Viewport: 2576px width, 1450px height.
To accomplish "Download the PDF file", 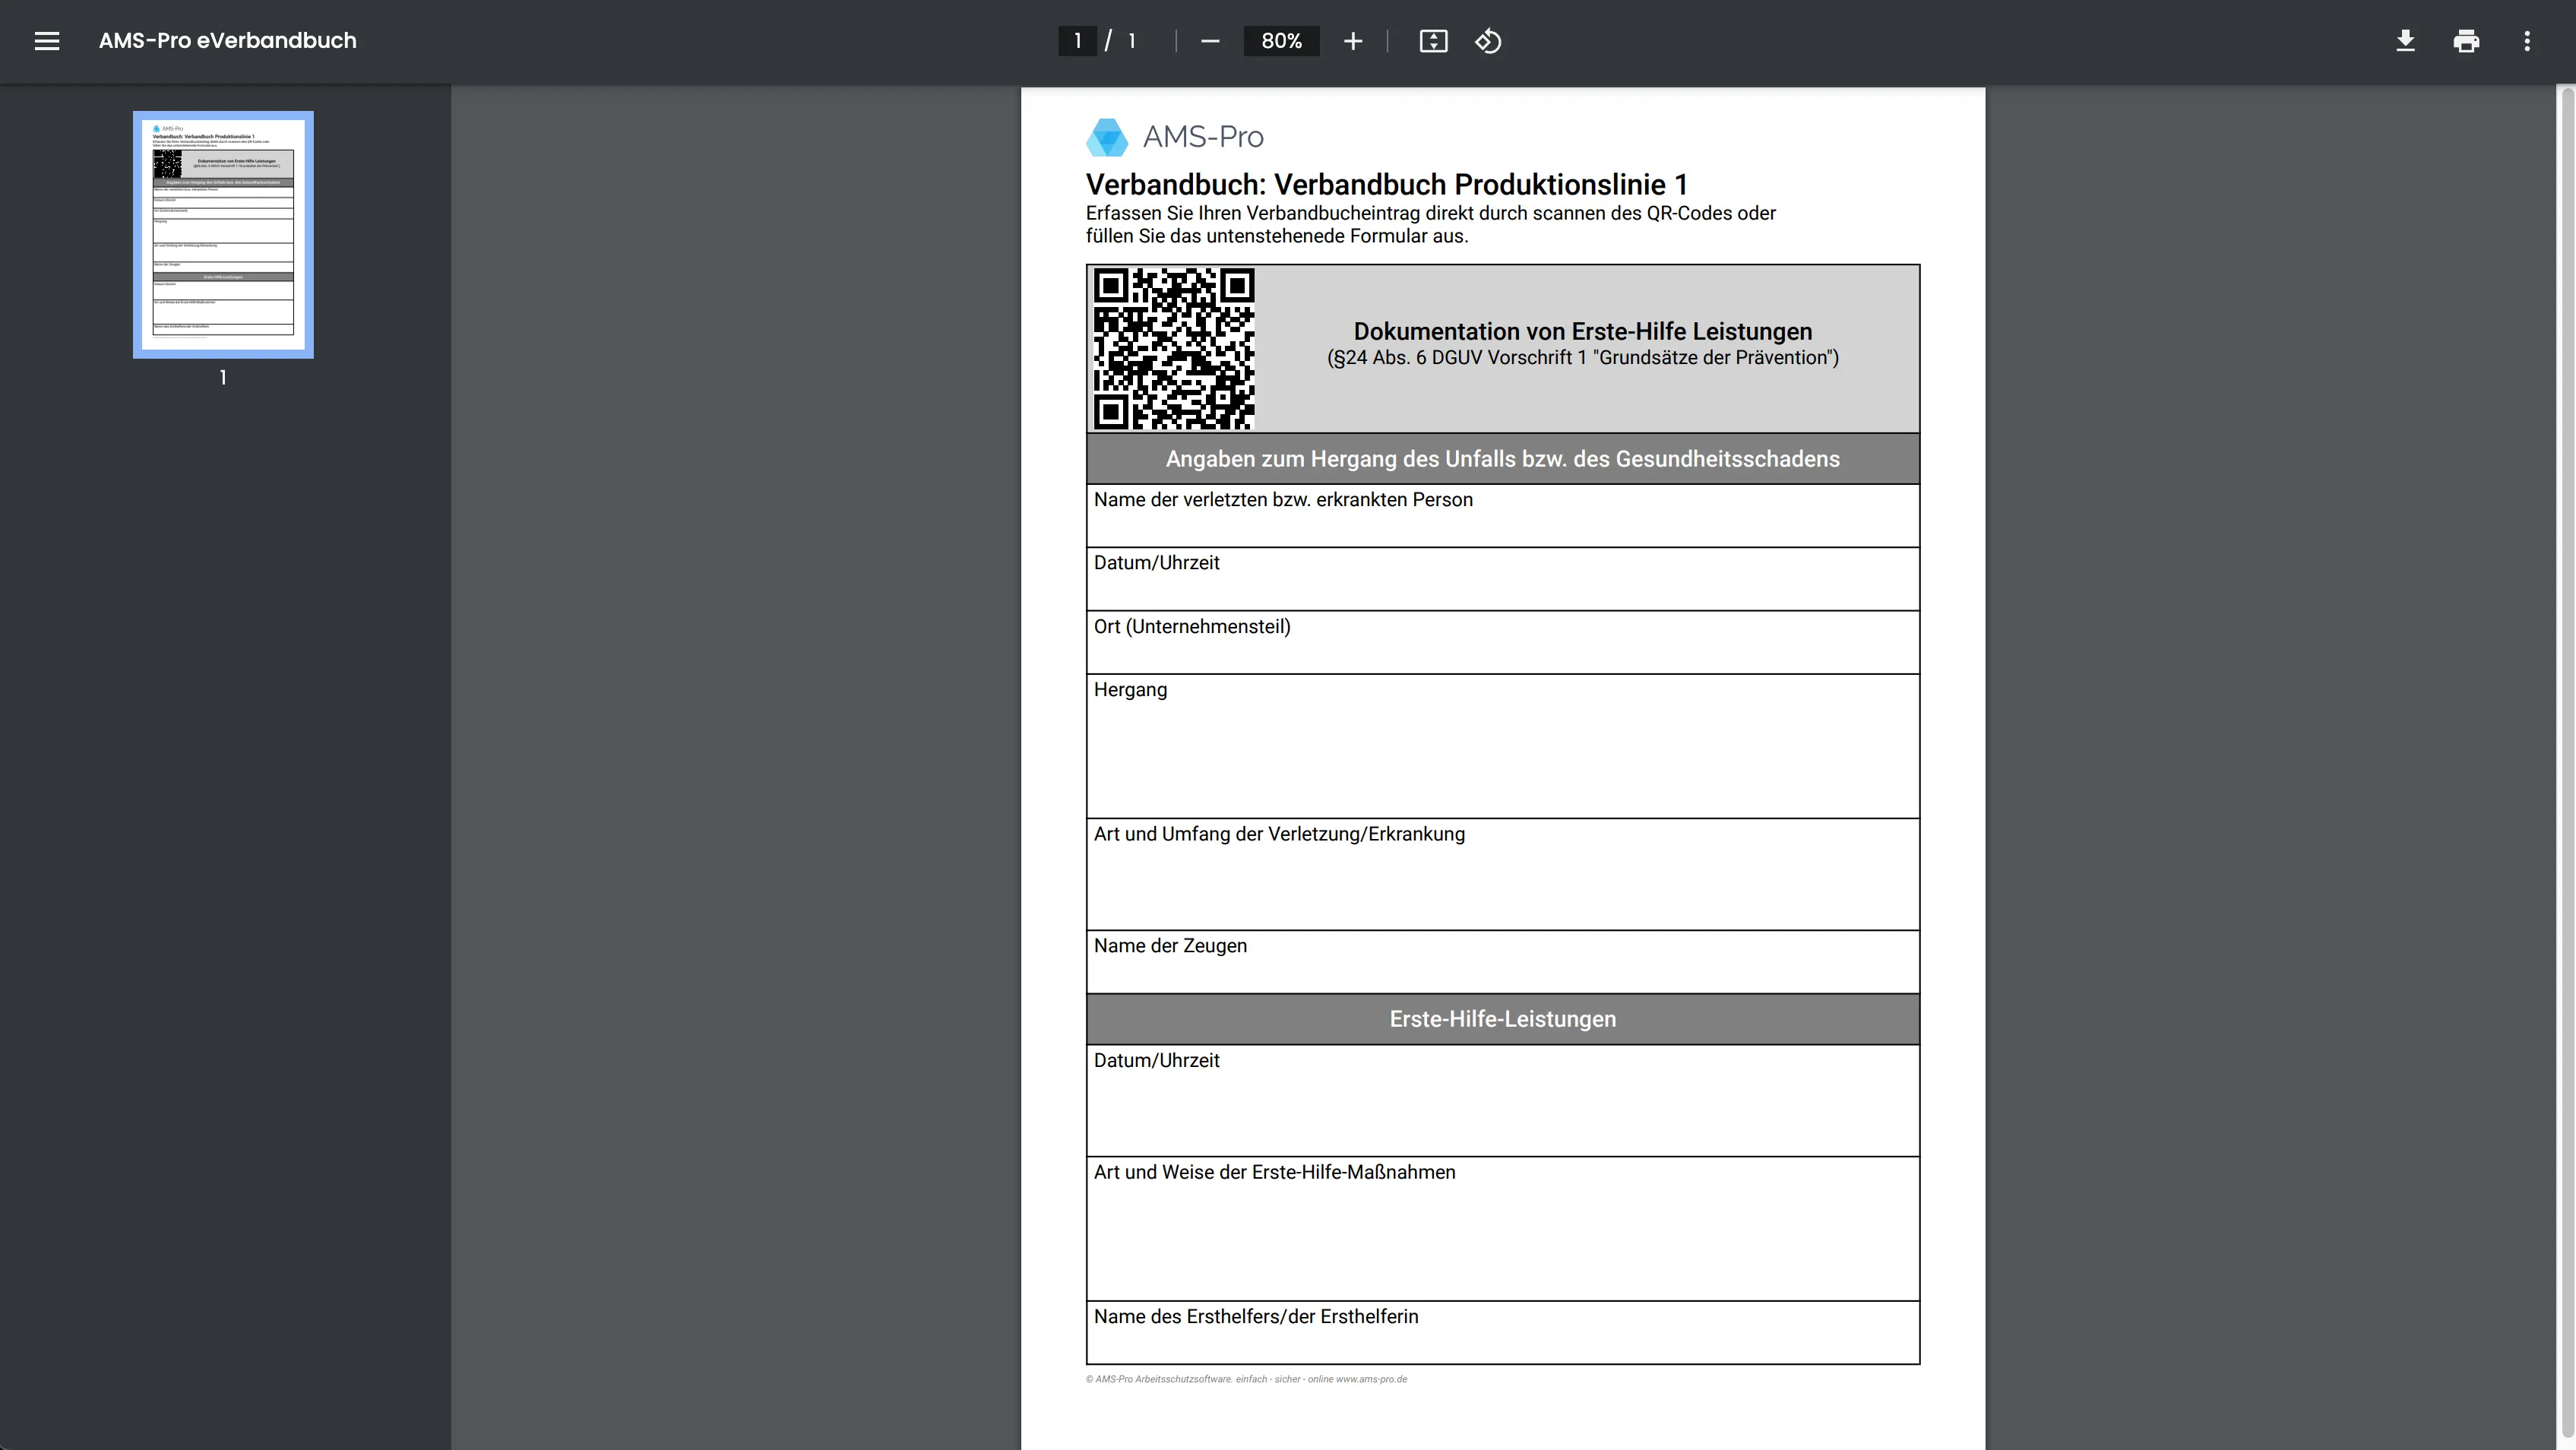I will pos(2405,41).
